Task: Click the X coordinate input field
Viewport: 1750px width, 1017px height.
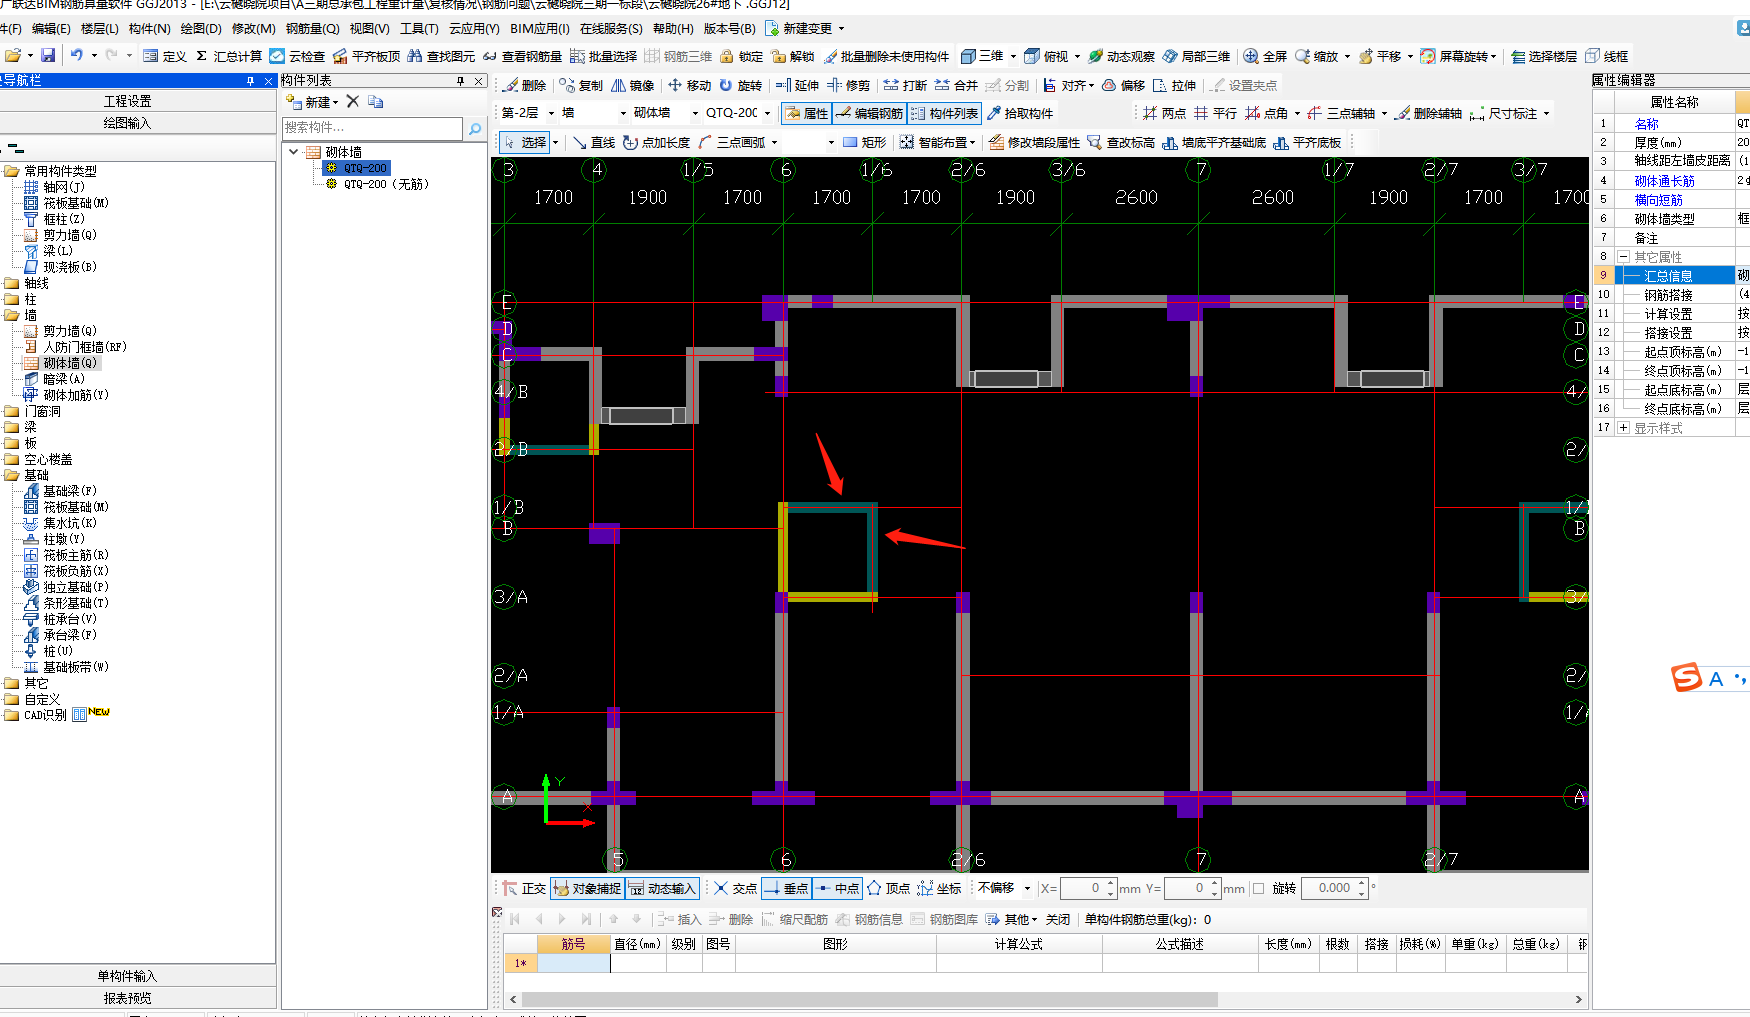Action: (x=1087, y=888)
